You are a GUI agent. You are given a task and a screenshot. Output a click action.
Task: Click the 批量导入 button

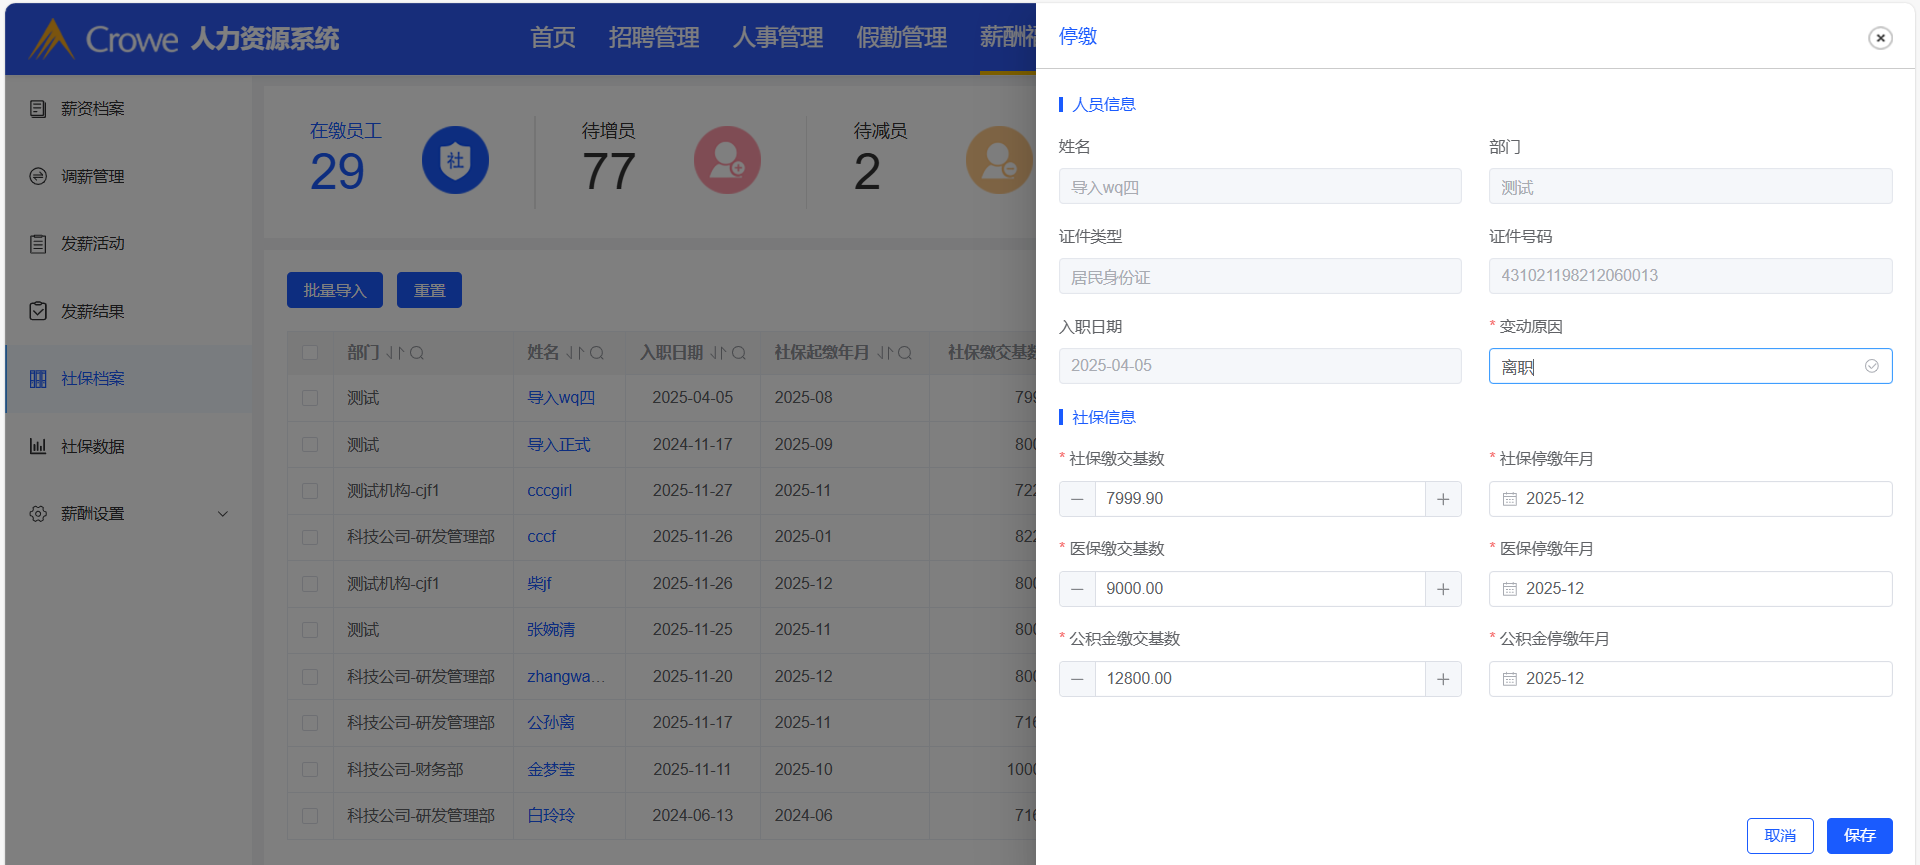pos(335,290)
